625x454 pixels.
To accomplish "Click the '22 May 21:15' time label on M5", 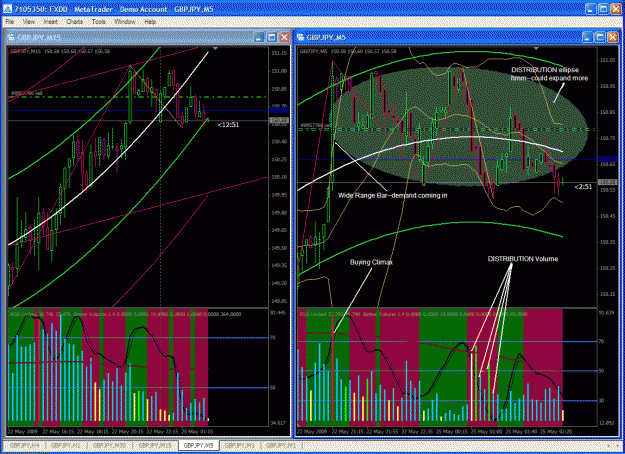I will click(347, 432).
